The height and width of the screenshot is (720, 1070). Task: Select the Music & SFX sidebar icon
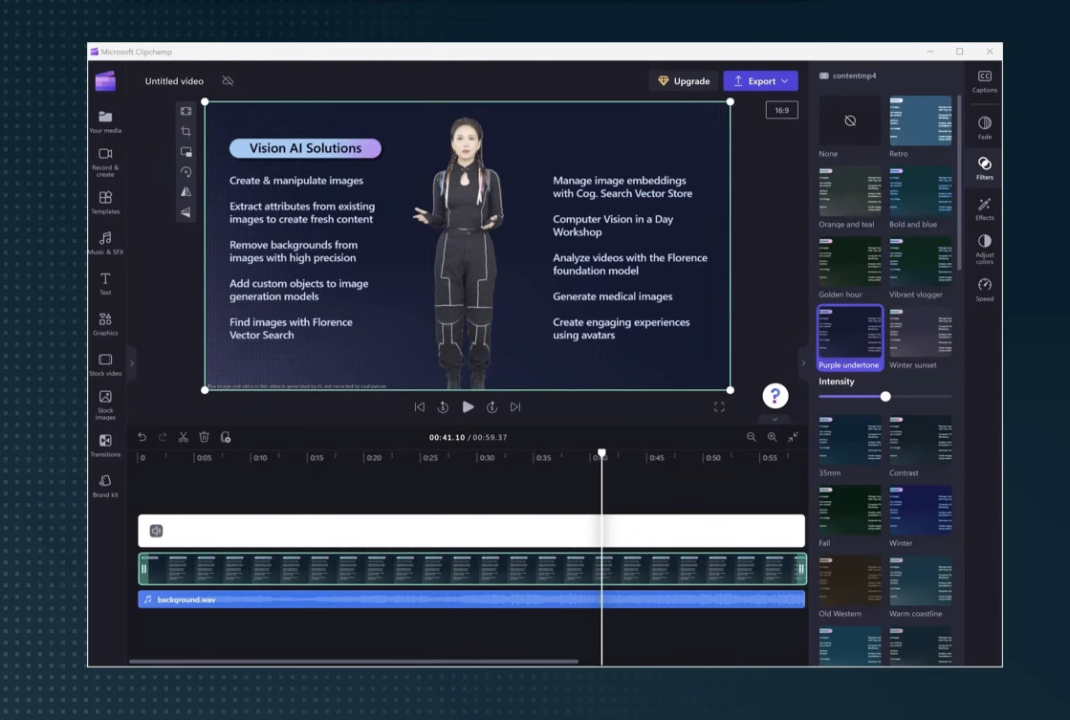(105, 240)
